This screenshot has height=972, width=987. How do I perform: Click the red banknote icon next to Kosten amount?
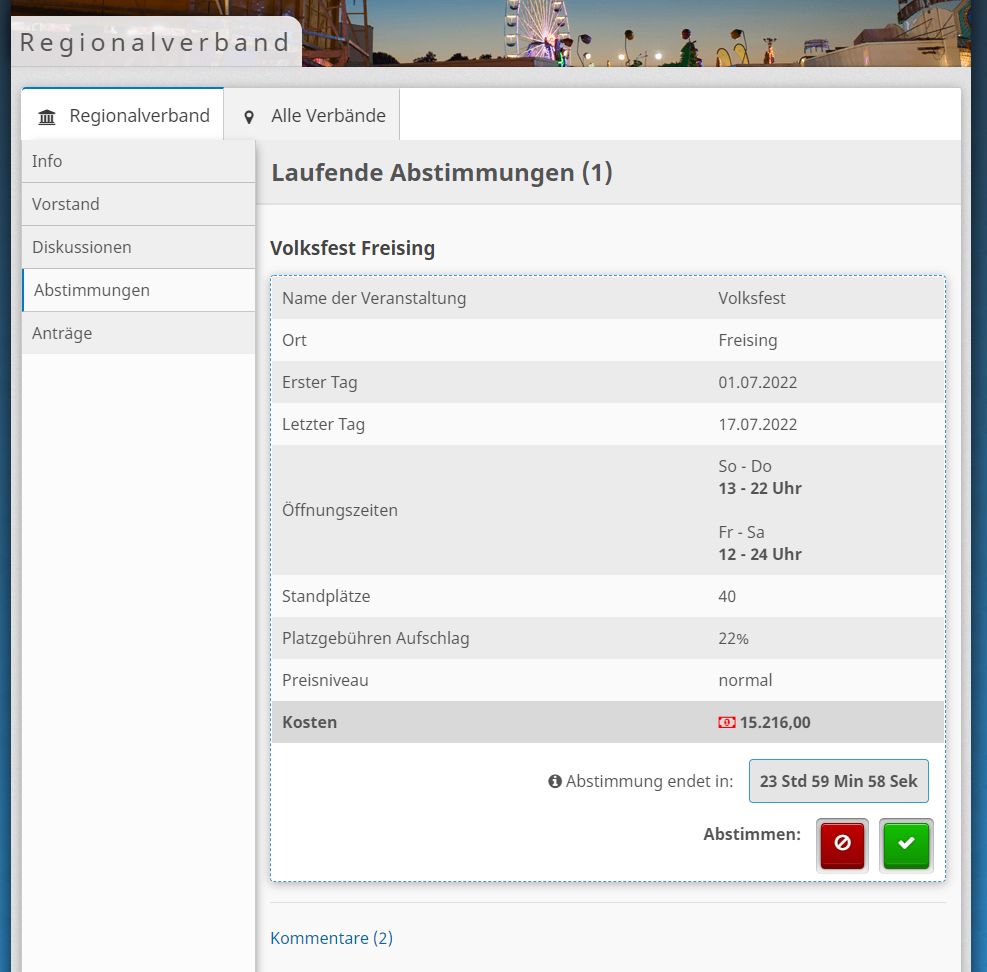[727, 722]
